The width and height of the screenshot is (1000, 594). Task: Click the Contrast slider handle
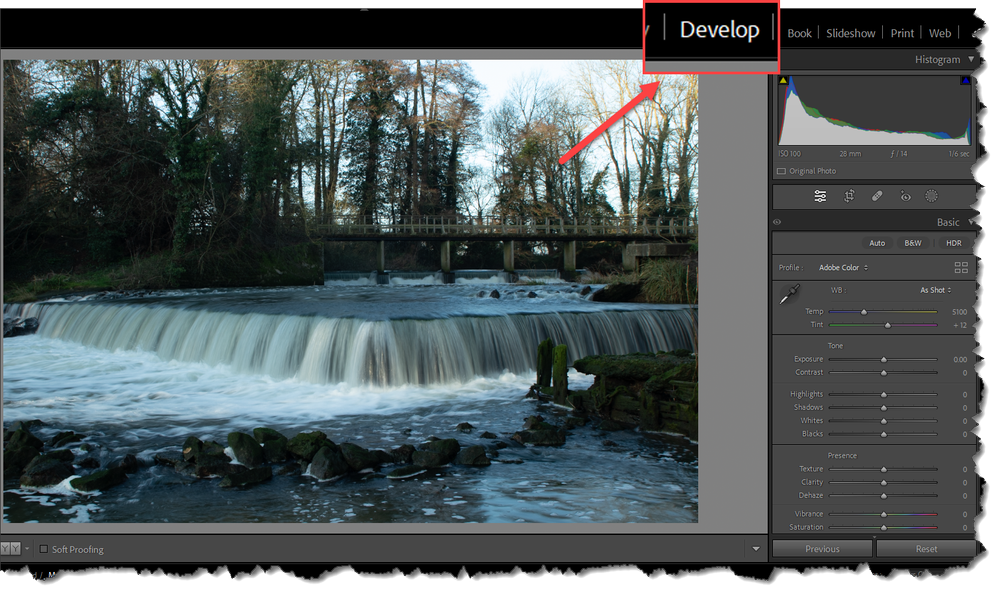(884, 373)
